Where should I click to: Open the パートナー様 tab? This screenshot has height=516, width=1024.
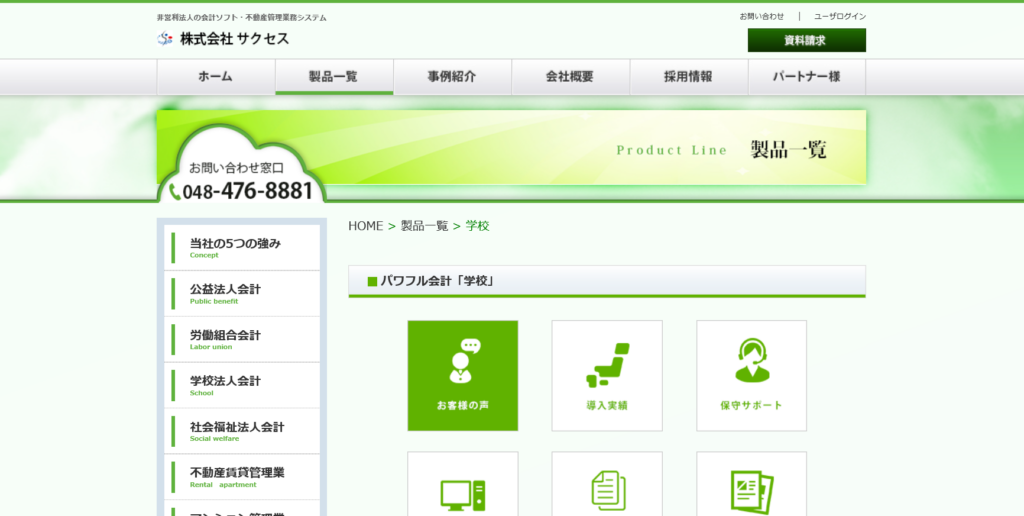807,77
